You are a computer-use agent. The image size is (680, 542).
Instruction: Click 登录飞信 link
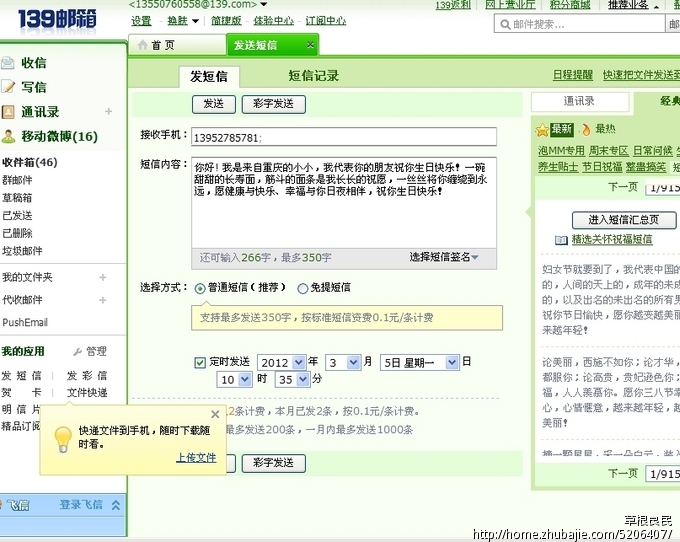(81, 505)
